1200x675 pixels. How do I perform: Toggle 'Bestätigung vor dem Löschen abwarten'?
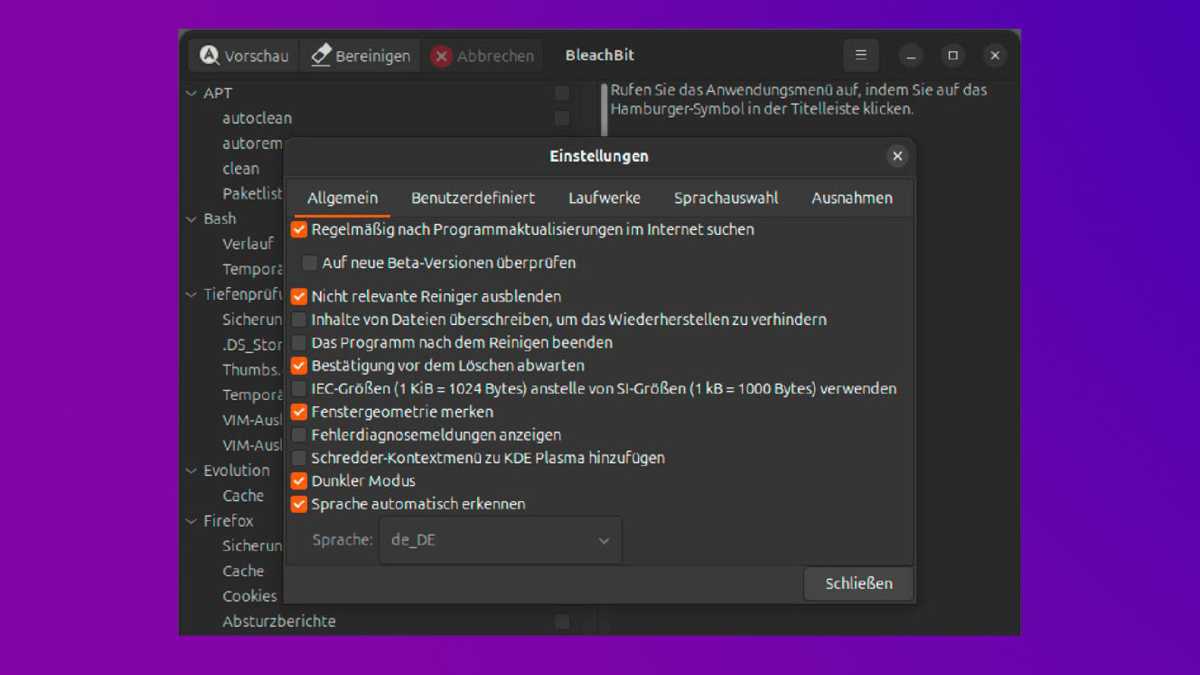tap(299, 366)
